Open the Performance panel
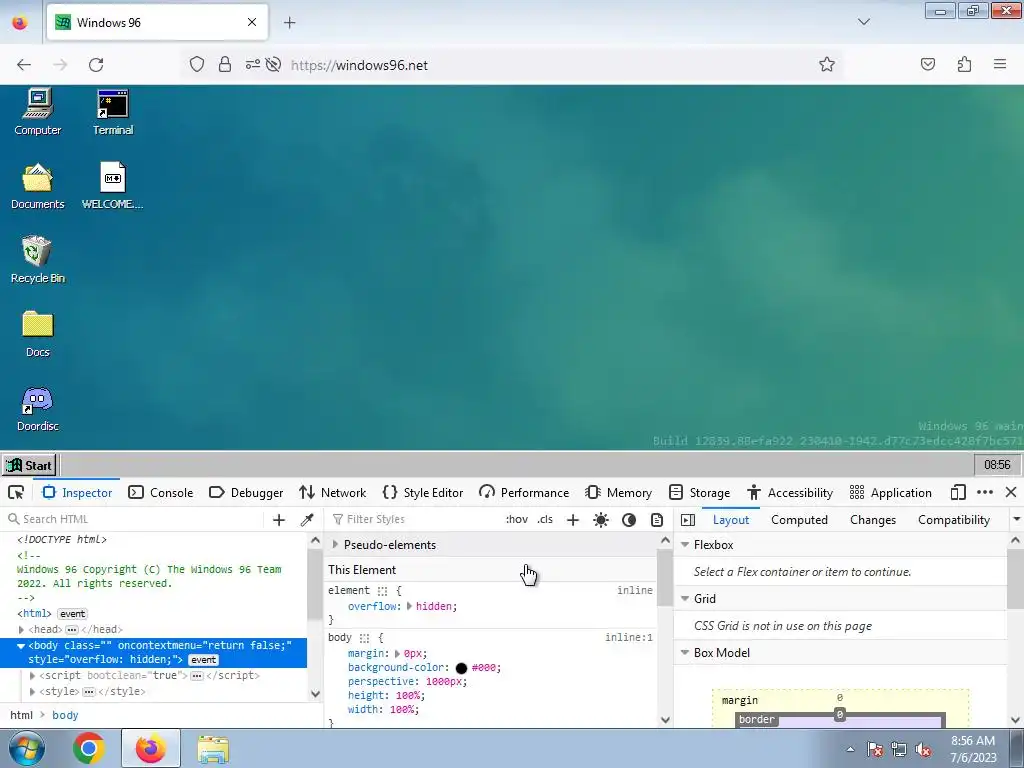 (x=524, y=492)
